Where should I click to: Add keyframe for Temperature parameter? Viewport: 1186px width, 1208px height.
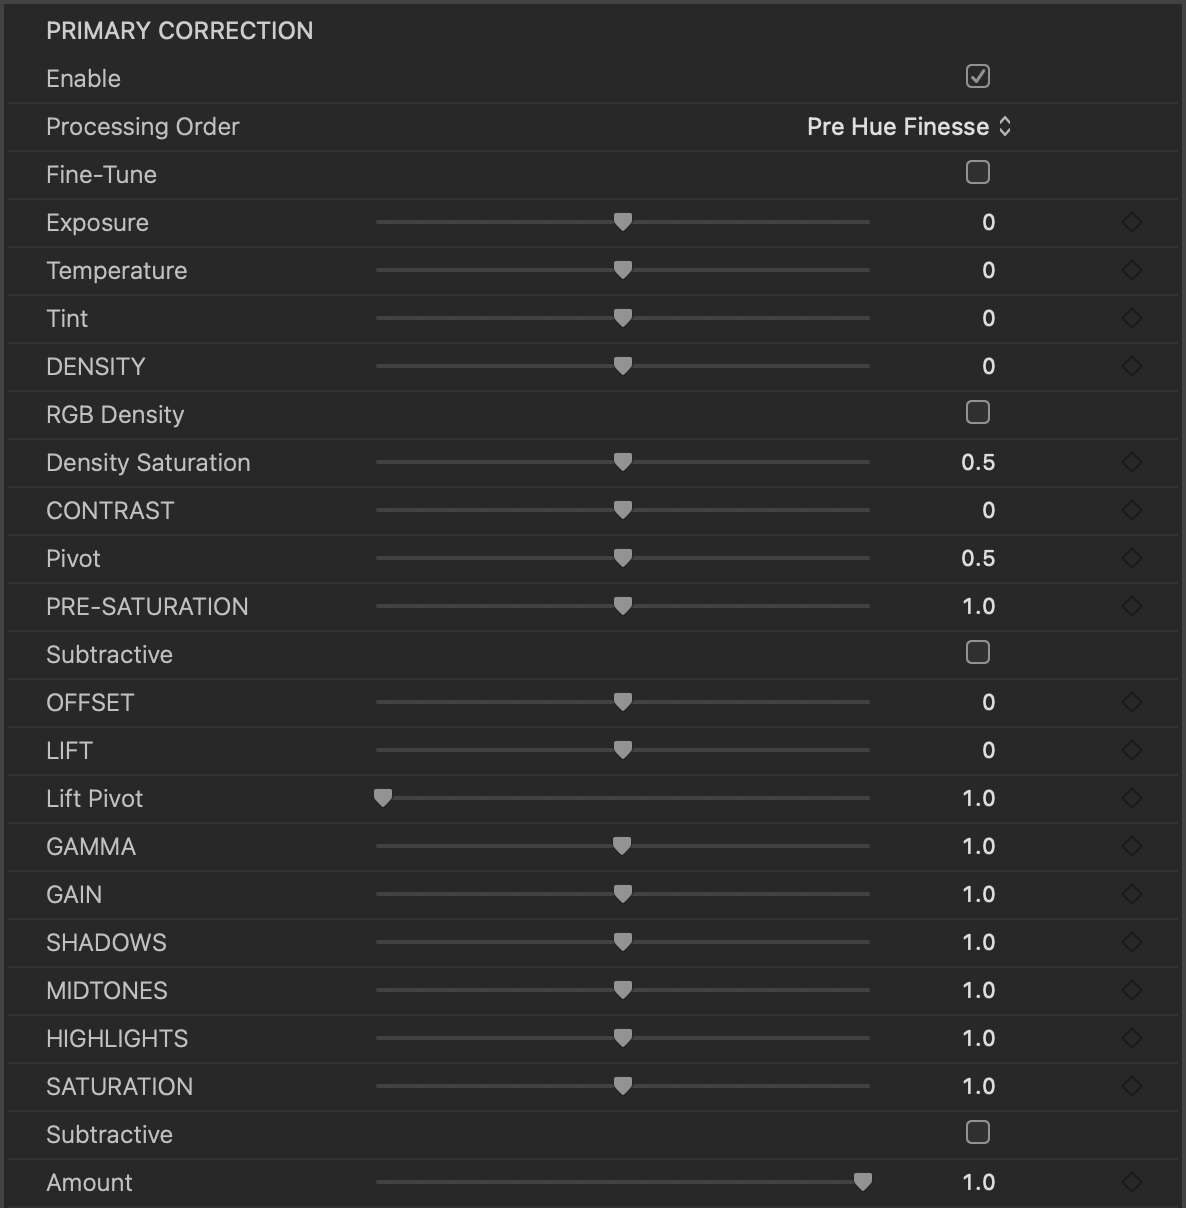1132,270
